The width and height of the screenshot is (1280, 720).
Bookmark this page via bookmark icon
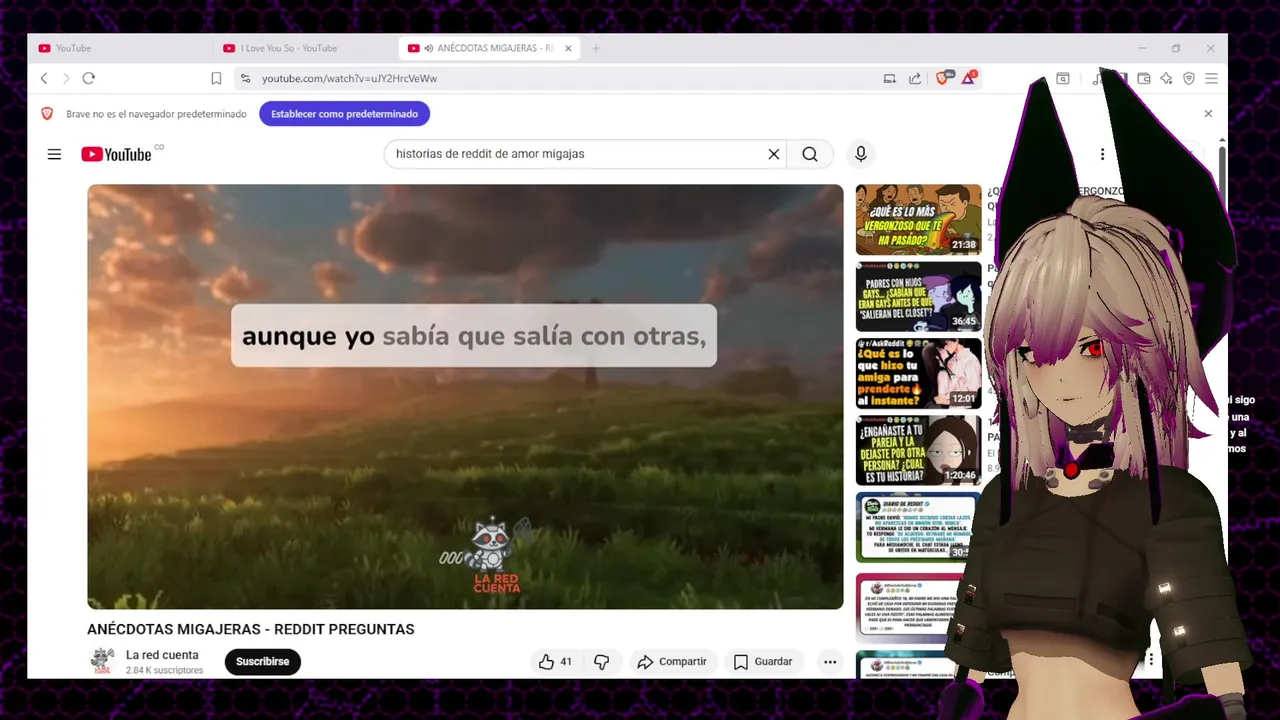pos(216,78)
